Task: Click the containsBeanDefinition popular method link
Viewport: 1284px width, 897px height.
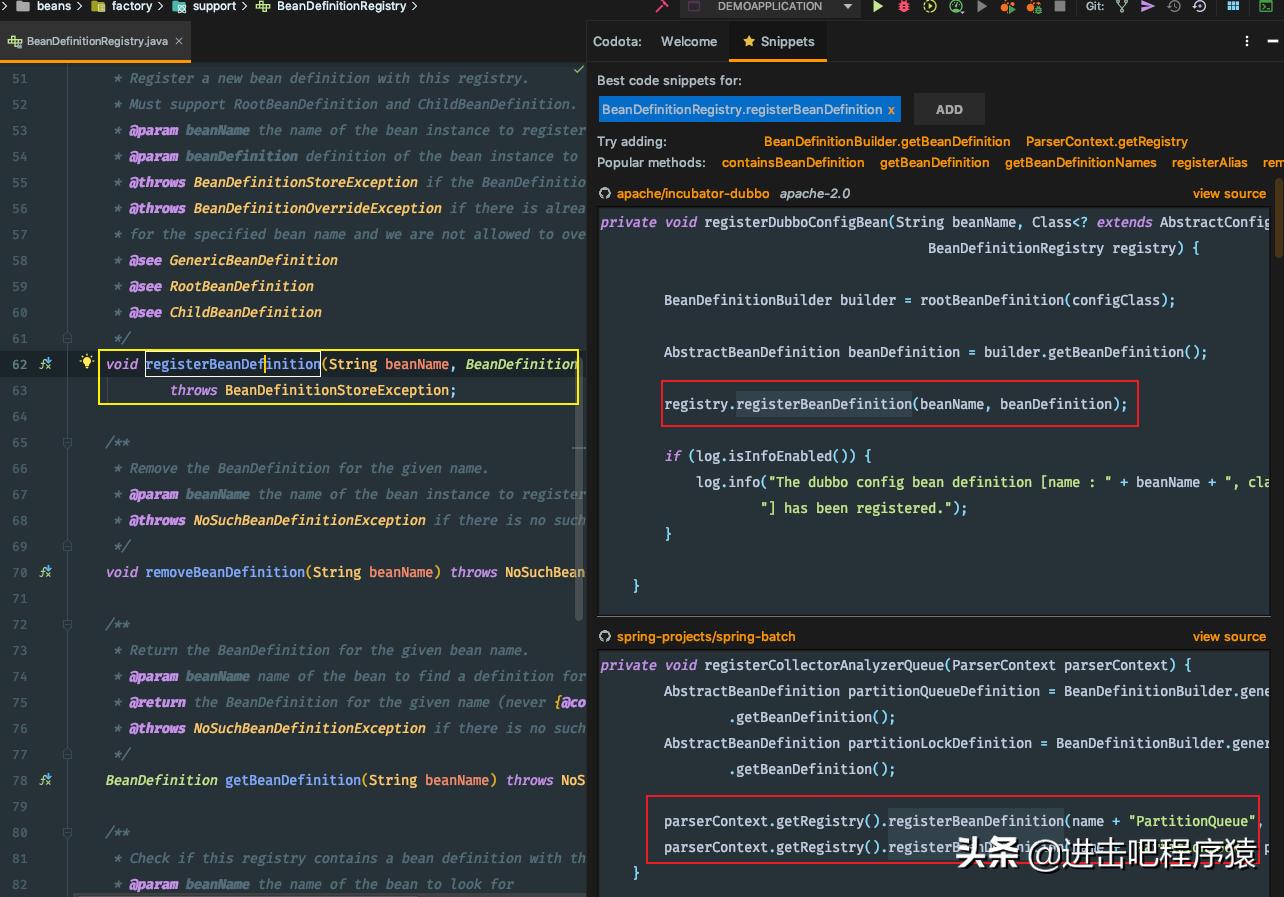Action: 792,163
